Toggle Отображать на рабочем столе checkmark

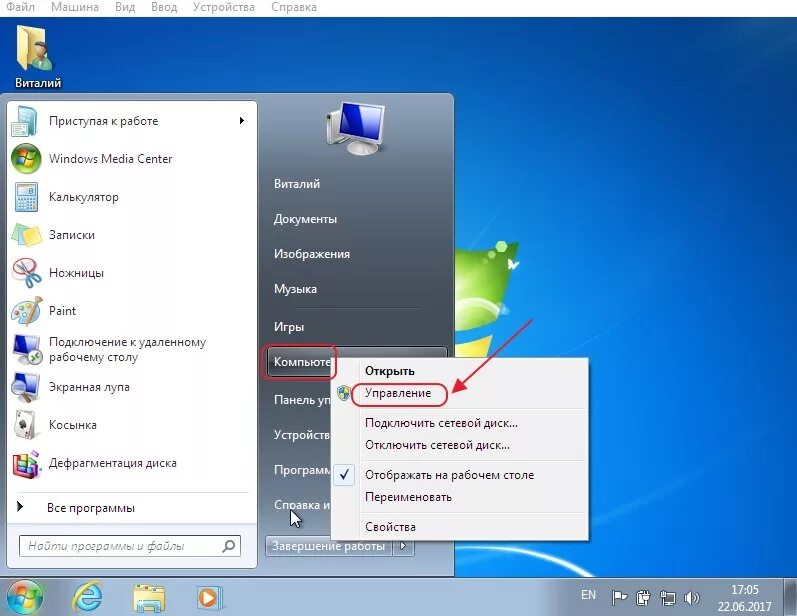click(x=344, y=475)
